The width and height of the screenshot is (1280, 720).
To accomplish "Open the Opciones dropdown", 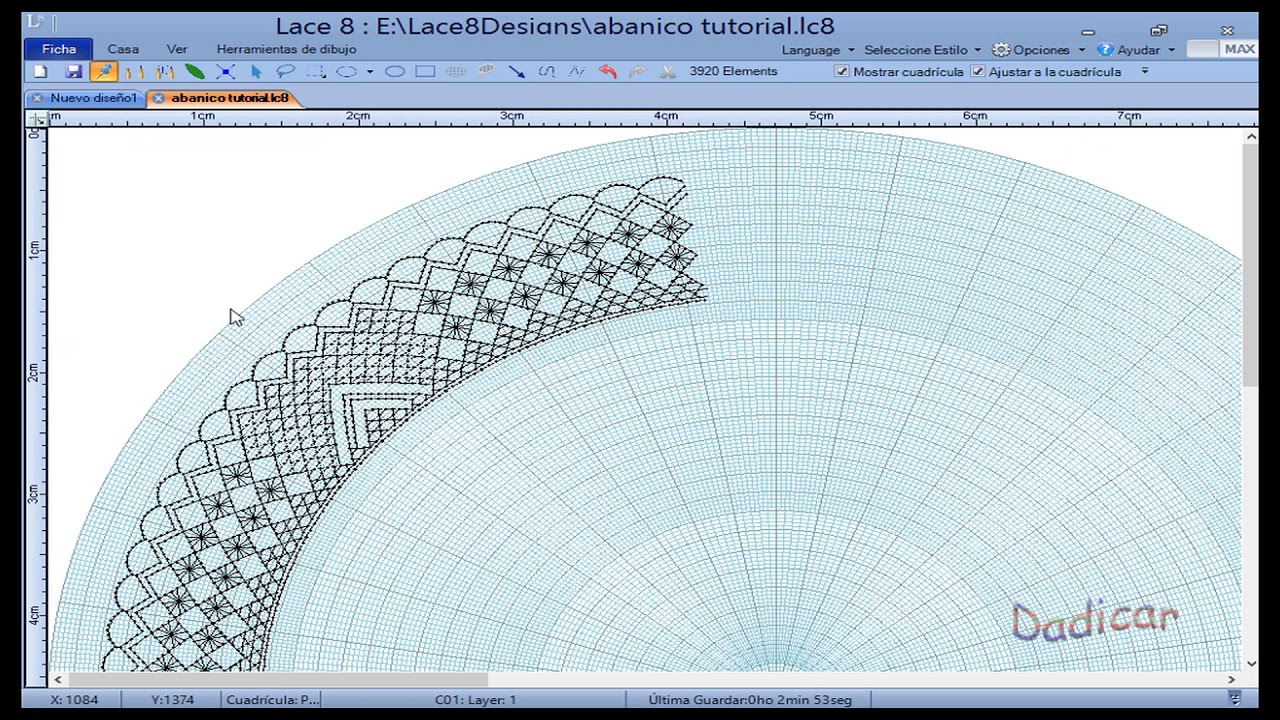I will 1039,50.
